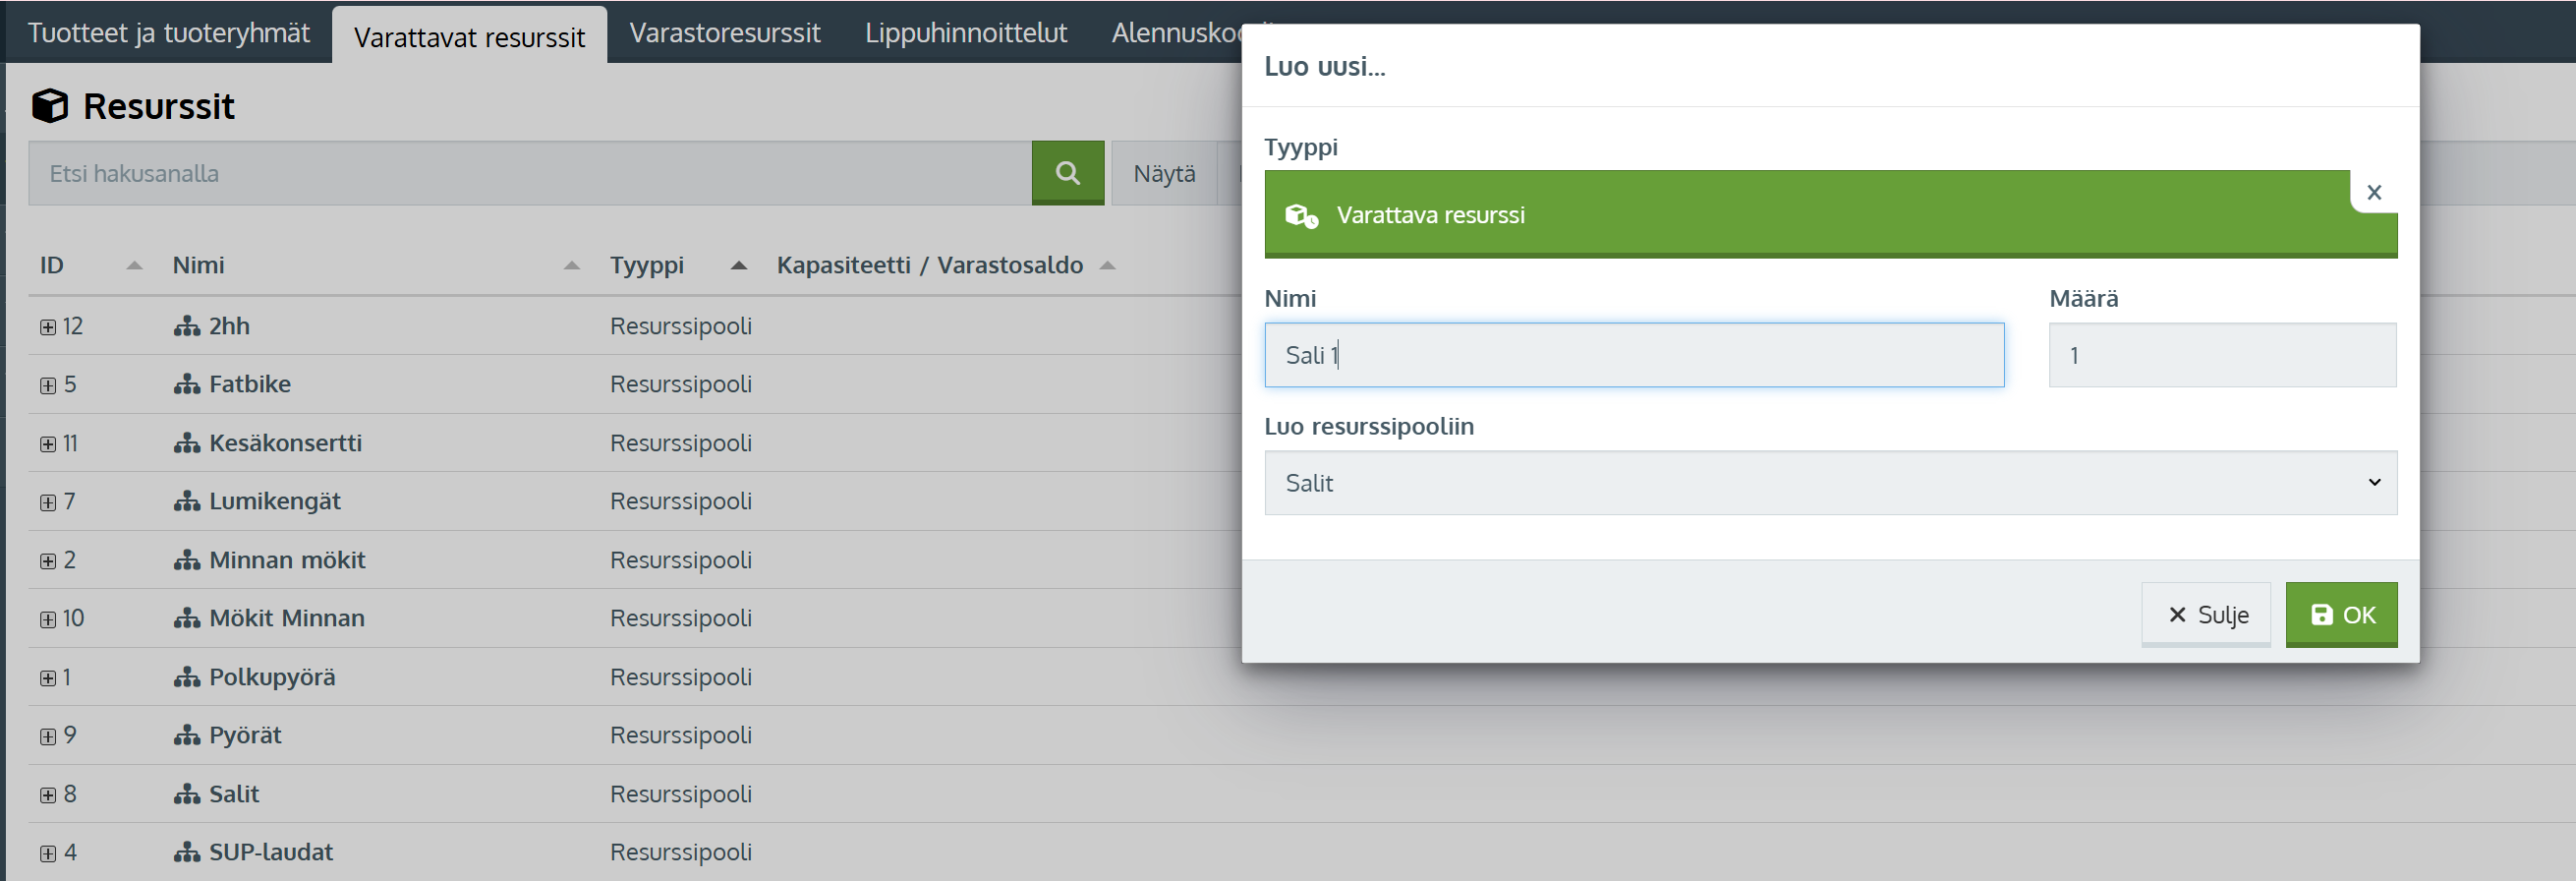
Task: Sort the list by Nimi column
Action: pyautogui.click(x=198, y=265)
